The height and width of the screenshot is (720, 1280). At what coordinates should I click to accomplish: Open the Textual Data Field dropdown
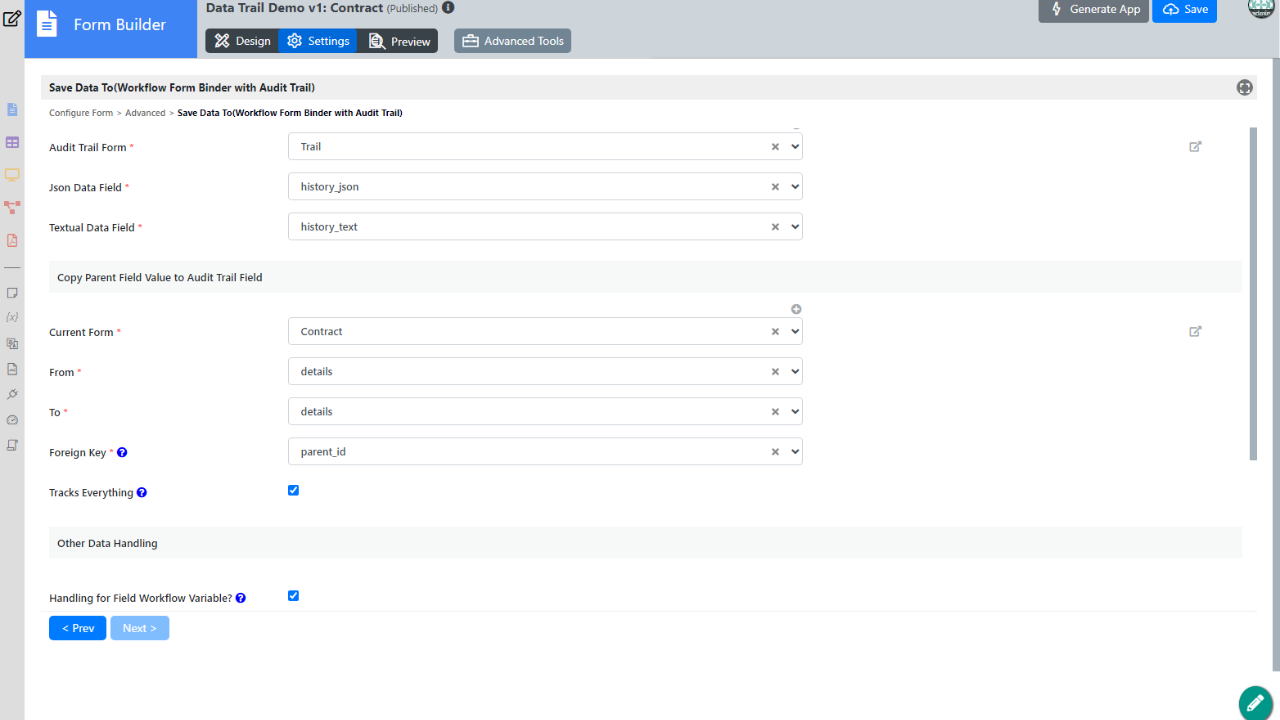[795, 227]
